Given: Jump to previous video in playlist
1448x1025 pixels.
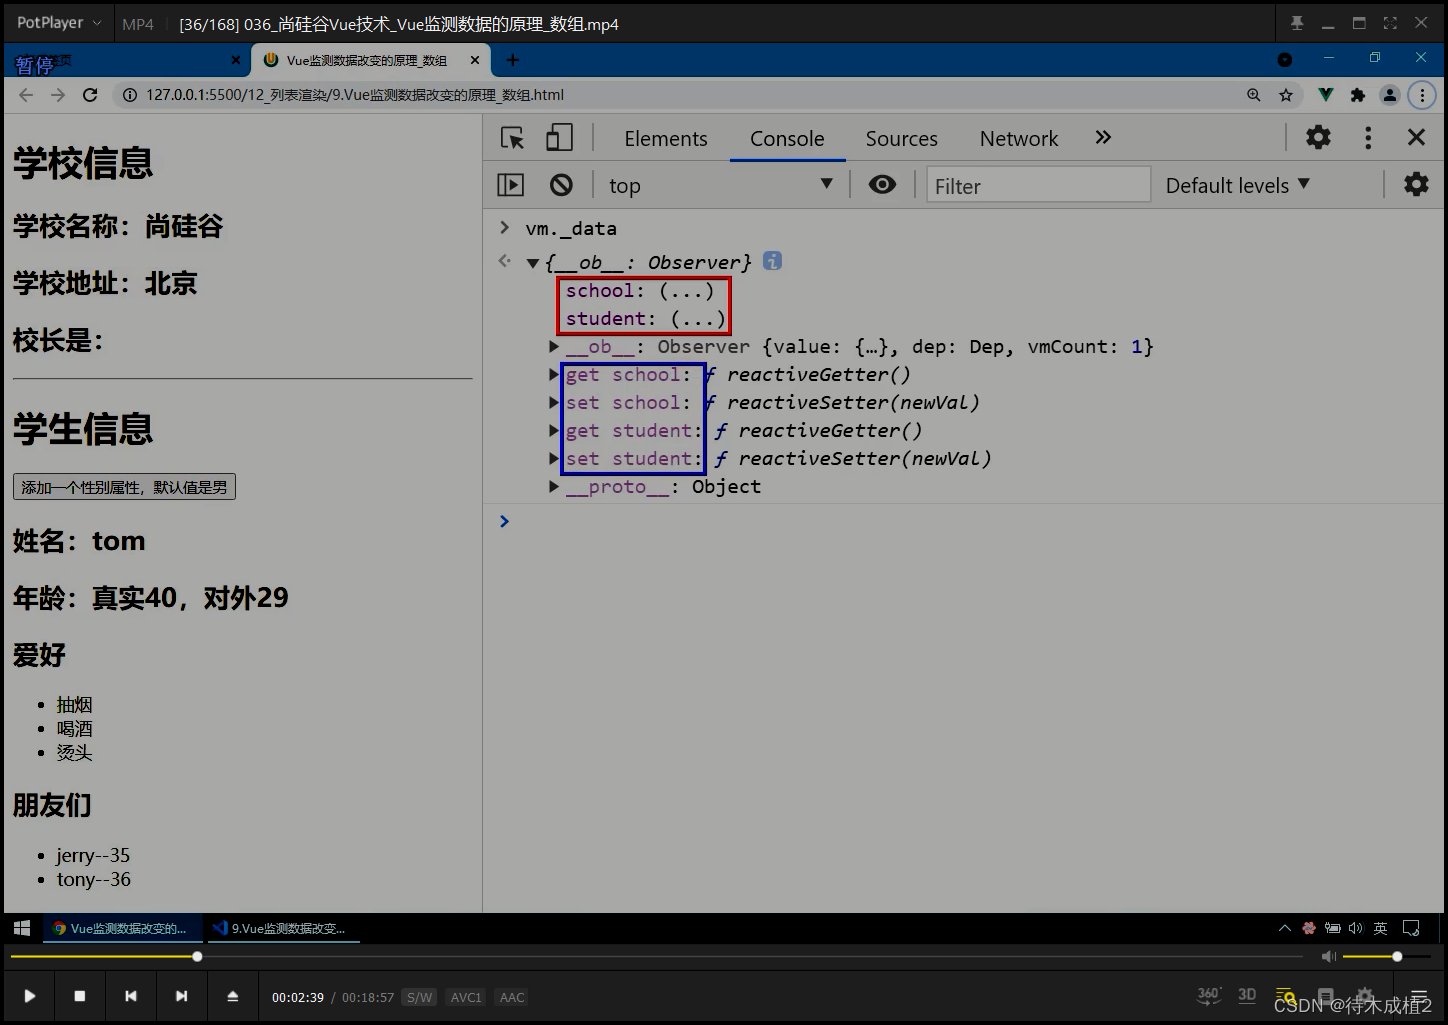Looking at the screenshot, I should click(x=131, y=996).
